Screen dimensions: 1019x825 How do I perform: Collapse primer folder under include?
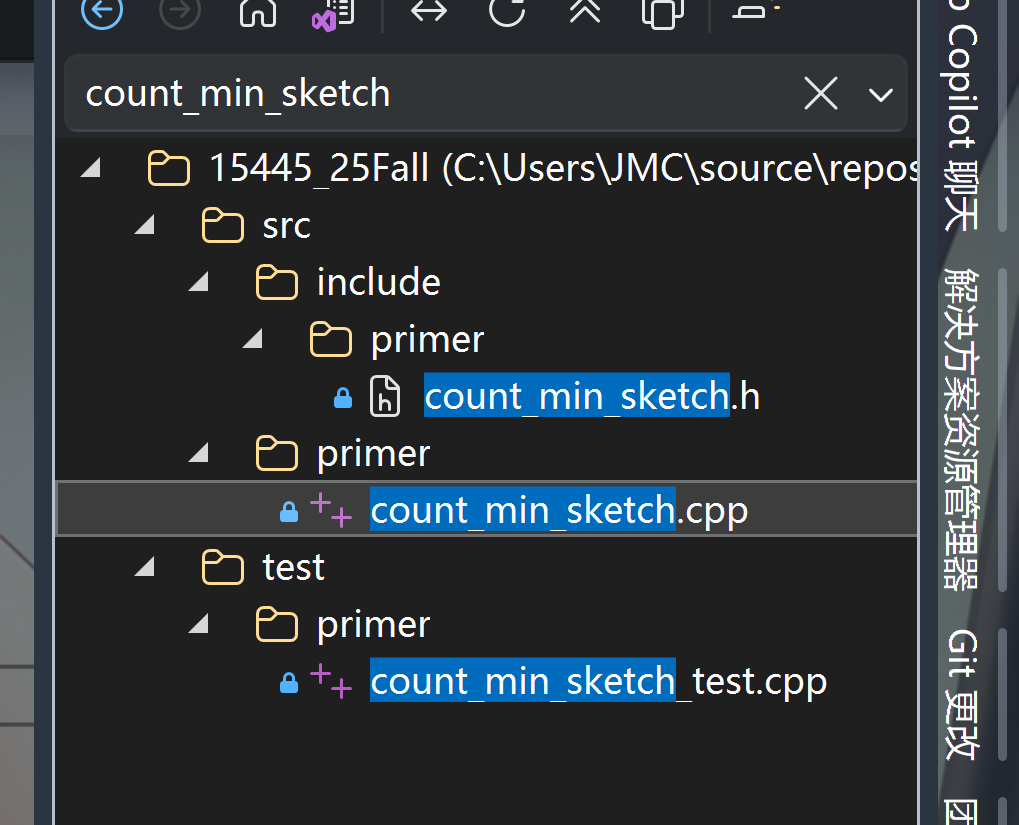click(x=253, y=339)
